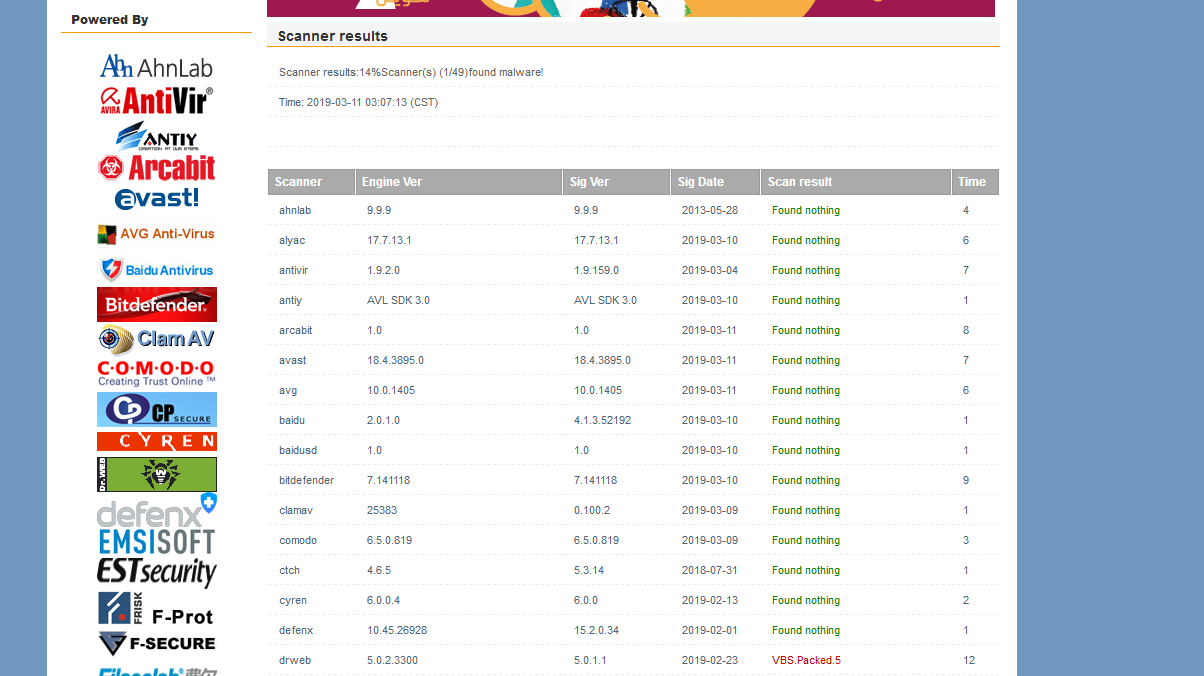Click the Baidu Antivirus logo
This screenshot has height=676, width=1204.
(156, 269)
